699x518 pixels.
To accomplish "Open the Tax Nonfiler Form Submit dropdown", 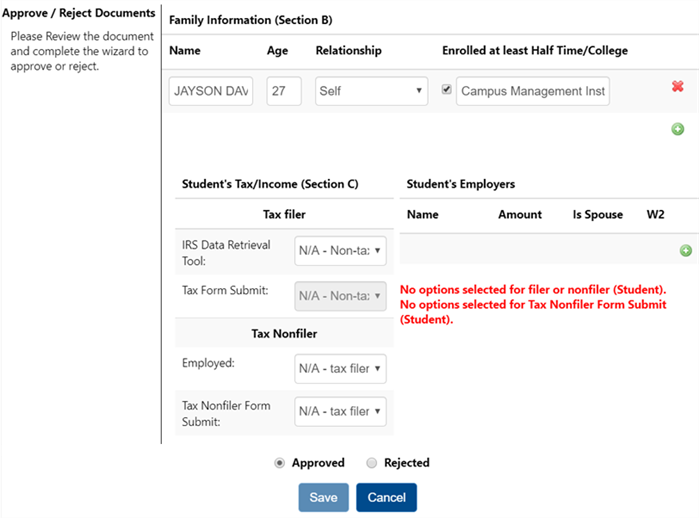I will click(x=340, y=411).
